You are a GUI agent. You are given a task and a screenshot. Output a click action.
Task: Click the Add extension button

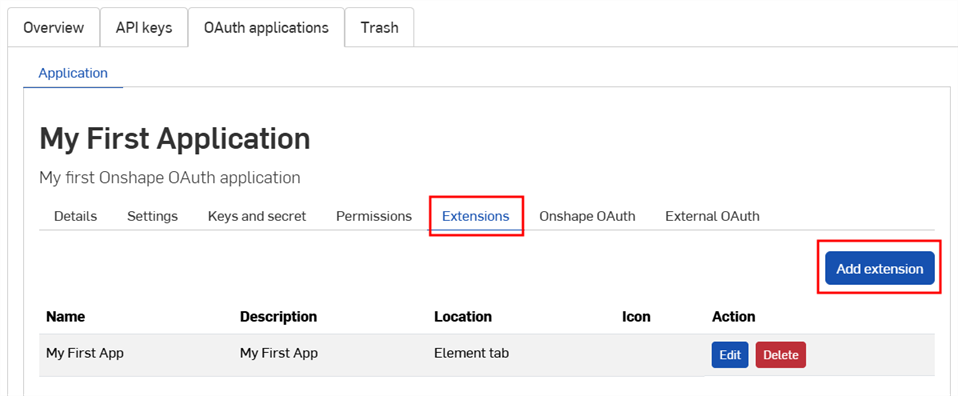880,268
